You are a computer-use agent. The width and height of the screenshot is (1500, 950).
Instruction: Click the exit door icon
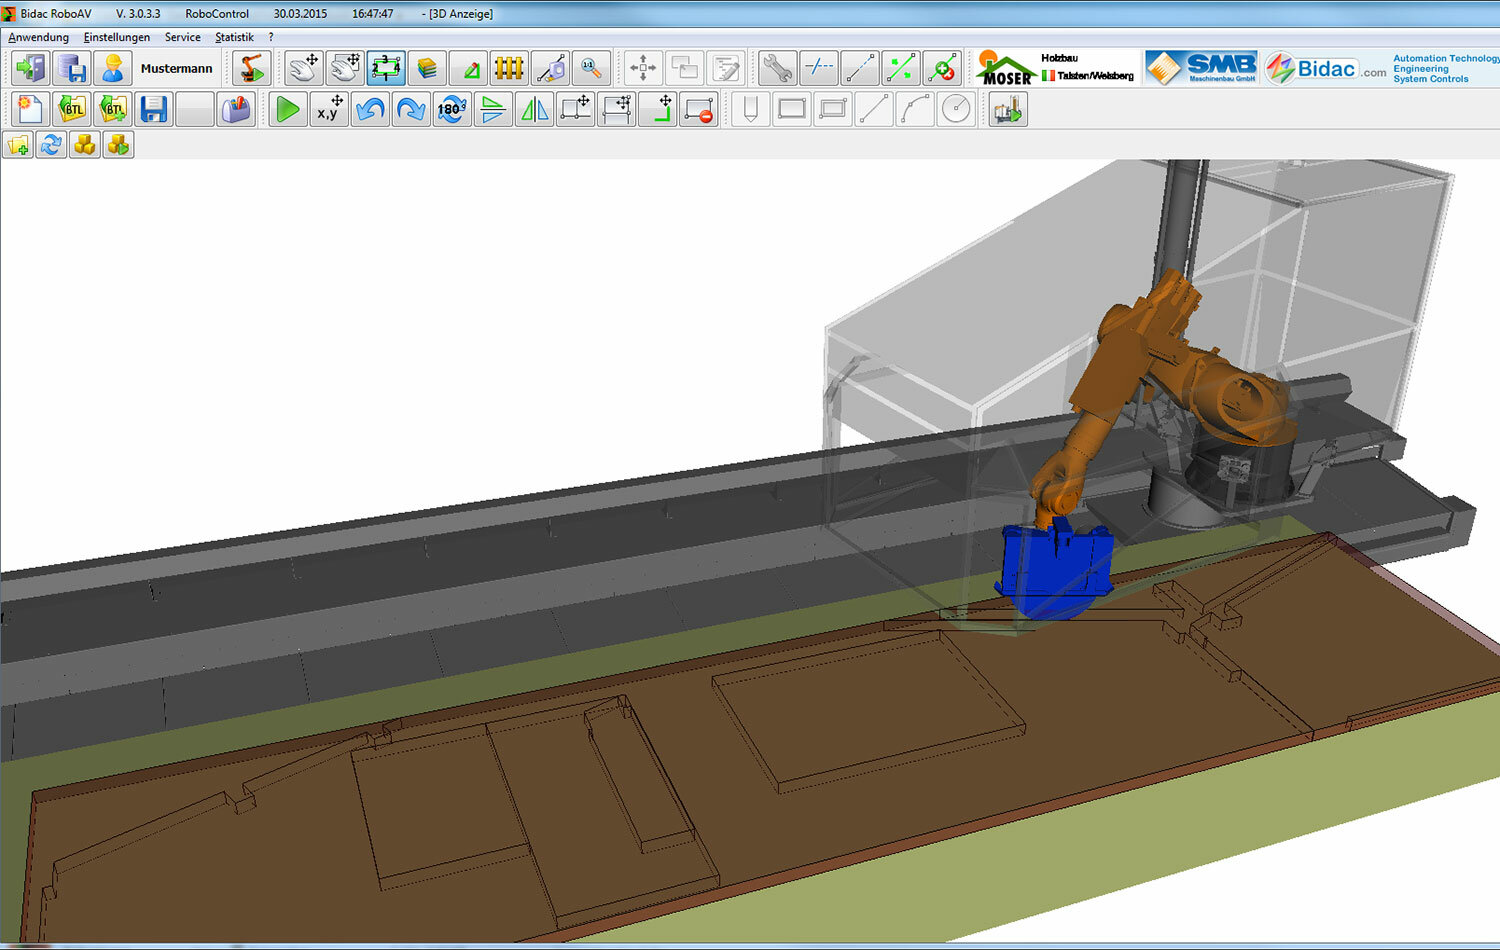tap(30, 68)
